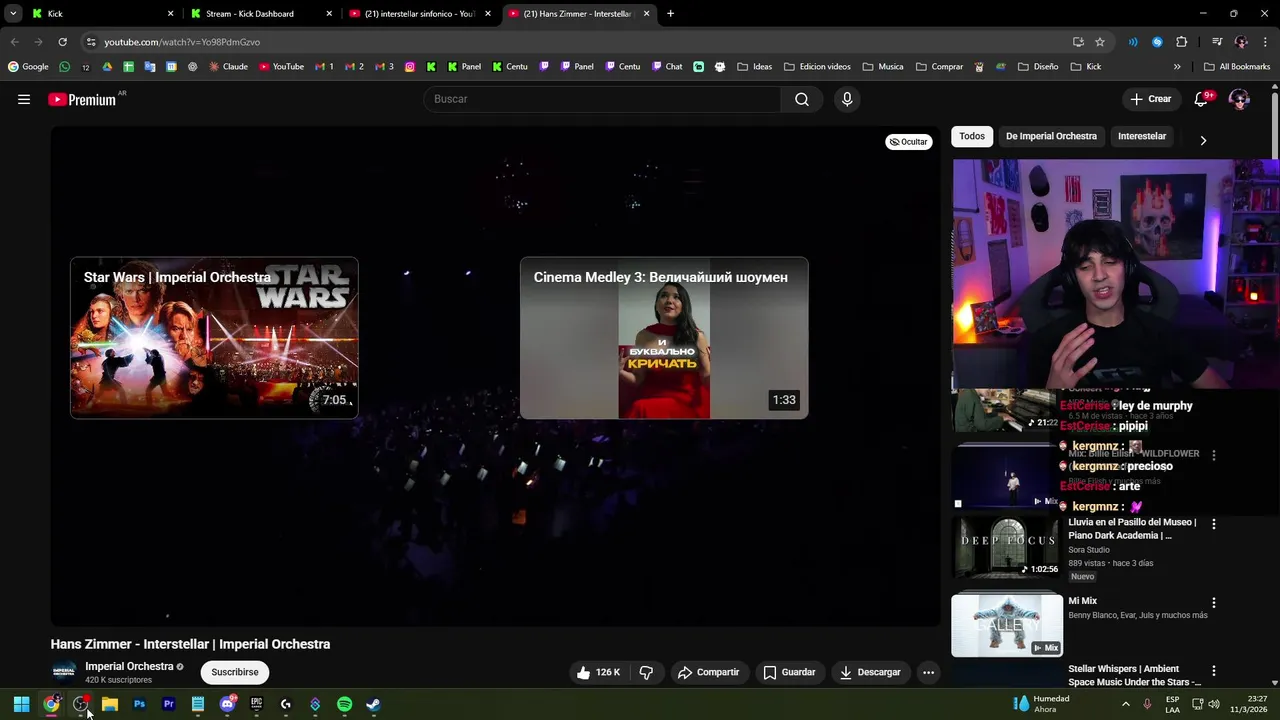Open the YouTube guide hamburger menu
The image size is (1280, 720).
click(24, 99)
